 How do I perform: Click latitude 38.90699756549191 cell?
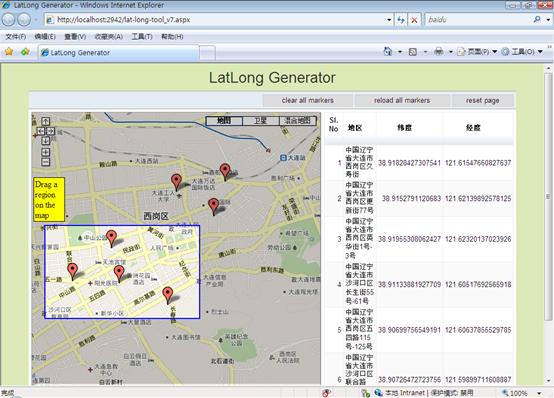coord(409,330)
